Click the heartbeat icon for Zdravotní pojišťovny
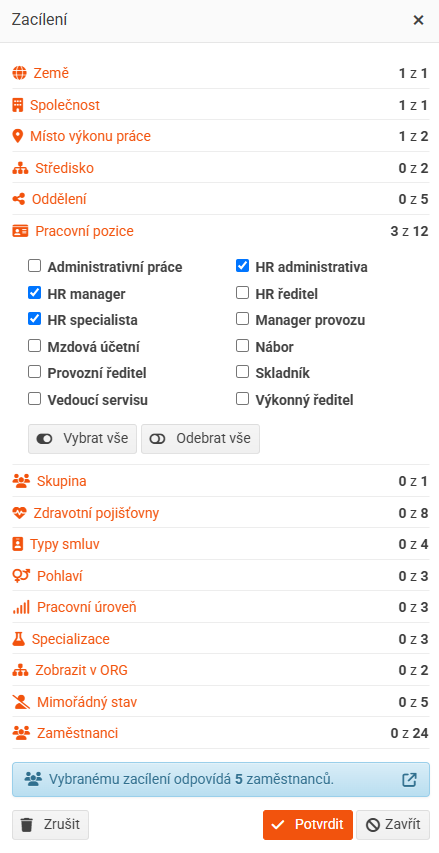Image resolution: width=439 pixels, height=853 pixels. 20,513
